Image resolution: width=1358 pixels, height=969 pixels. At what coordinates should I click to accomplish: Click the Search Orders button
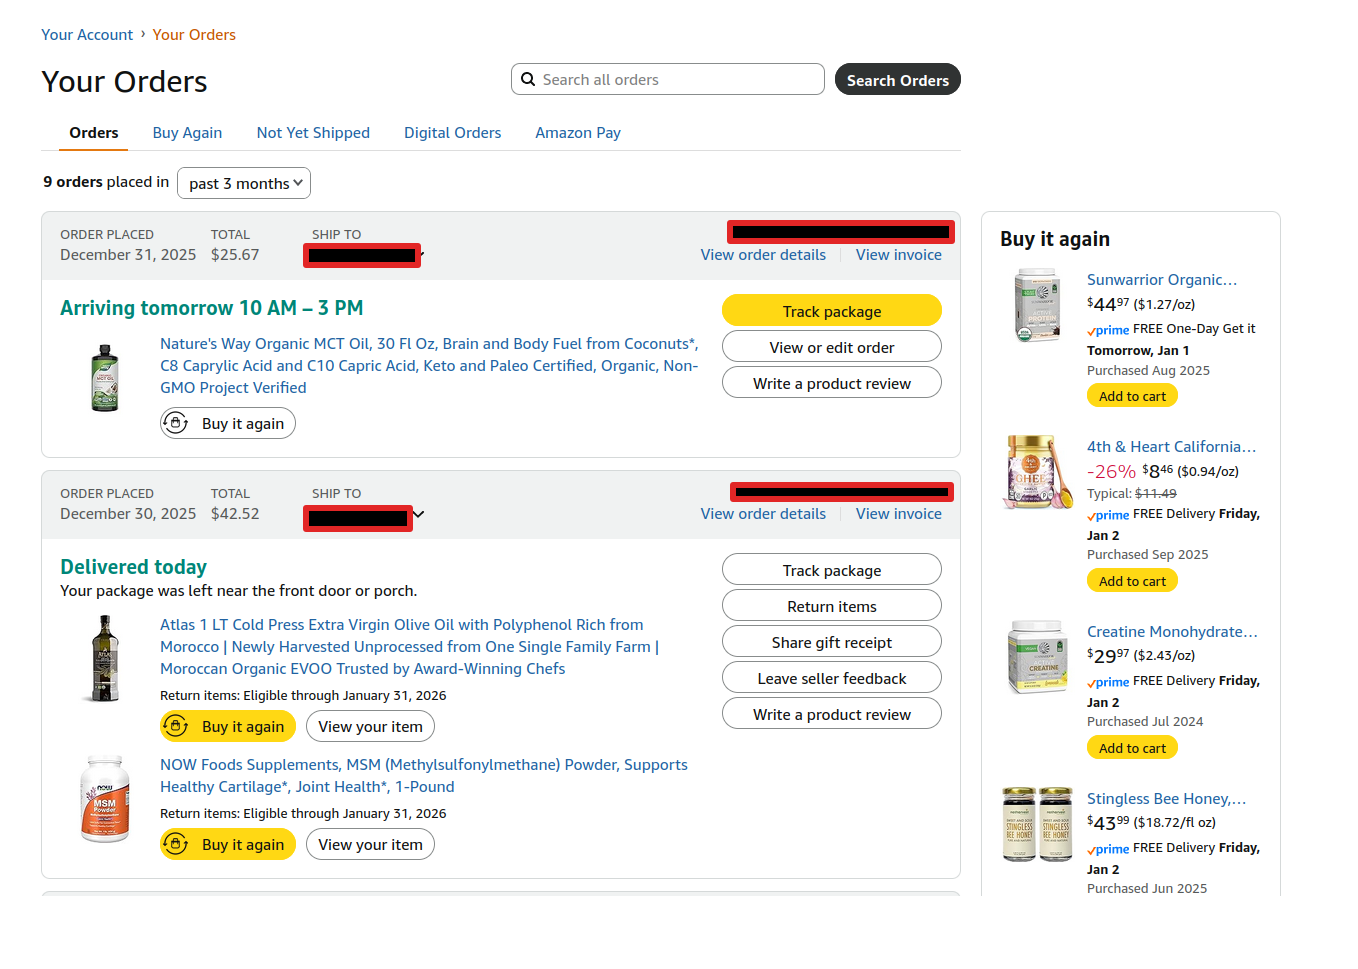(x=897, y=80)
